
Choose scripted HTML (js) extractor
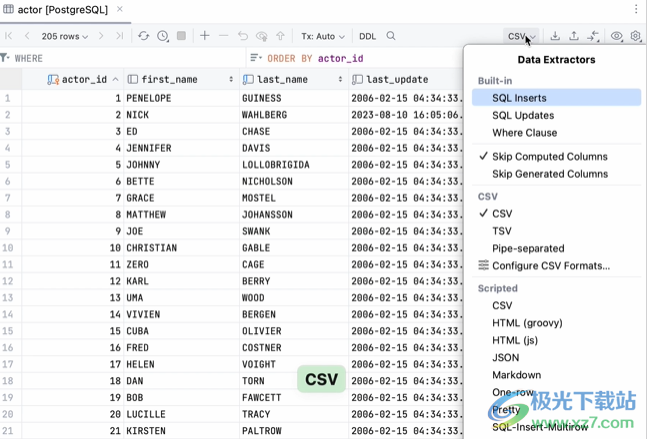click(x=556, y=340)
